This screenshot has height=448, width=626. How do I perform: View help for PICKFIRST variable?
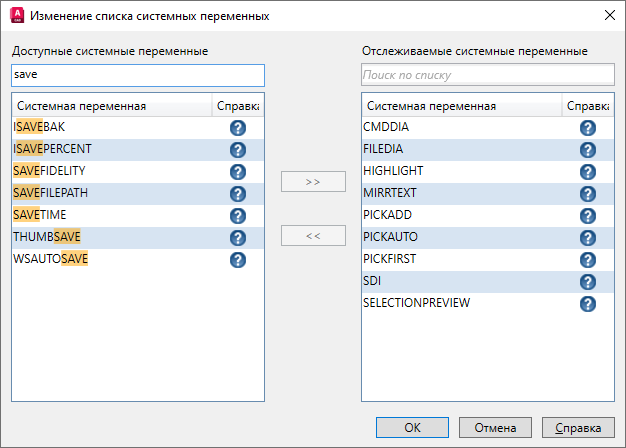pyautogui.click(x=588, y=260)
